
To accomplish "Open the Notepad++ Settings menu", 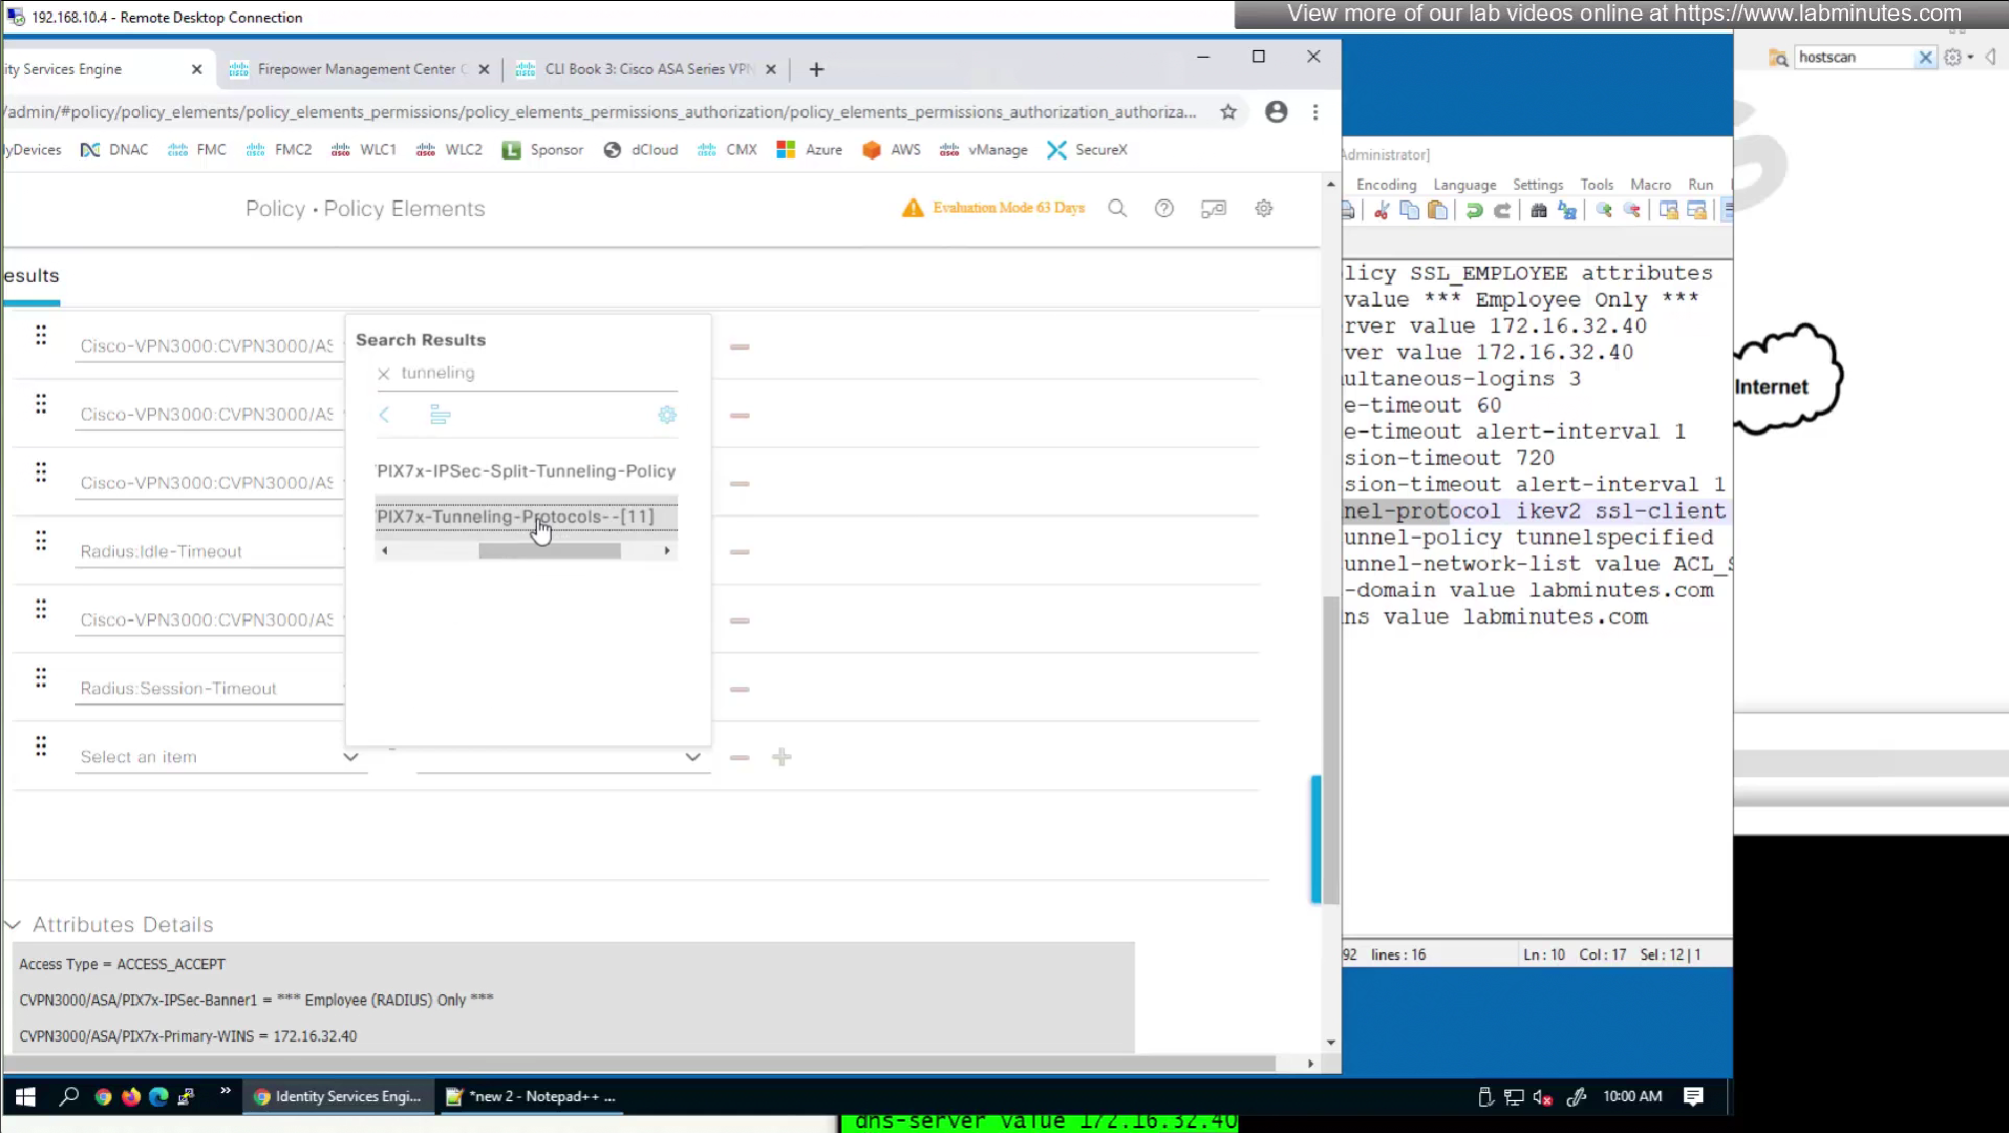I will (1537, 184).
